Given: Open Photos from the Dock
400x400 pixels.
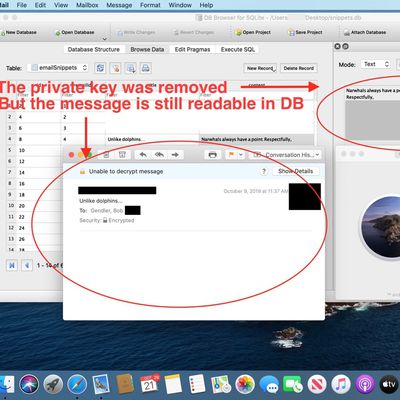Looking at the screenshot, I should click(x=245, y=384).
